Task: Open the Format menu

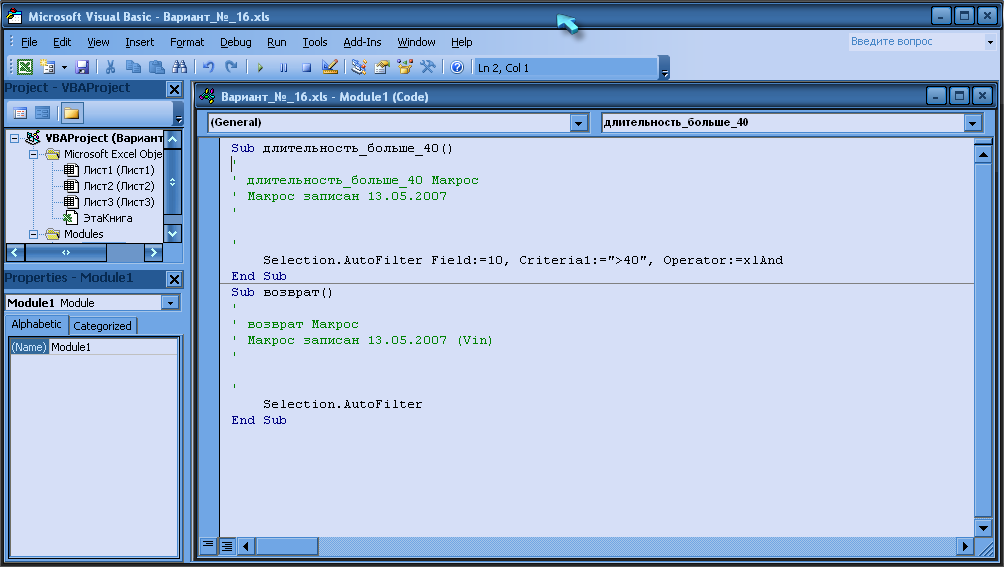Action: (187, 42)
